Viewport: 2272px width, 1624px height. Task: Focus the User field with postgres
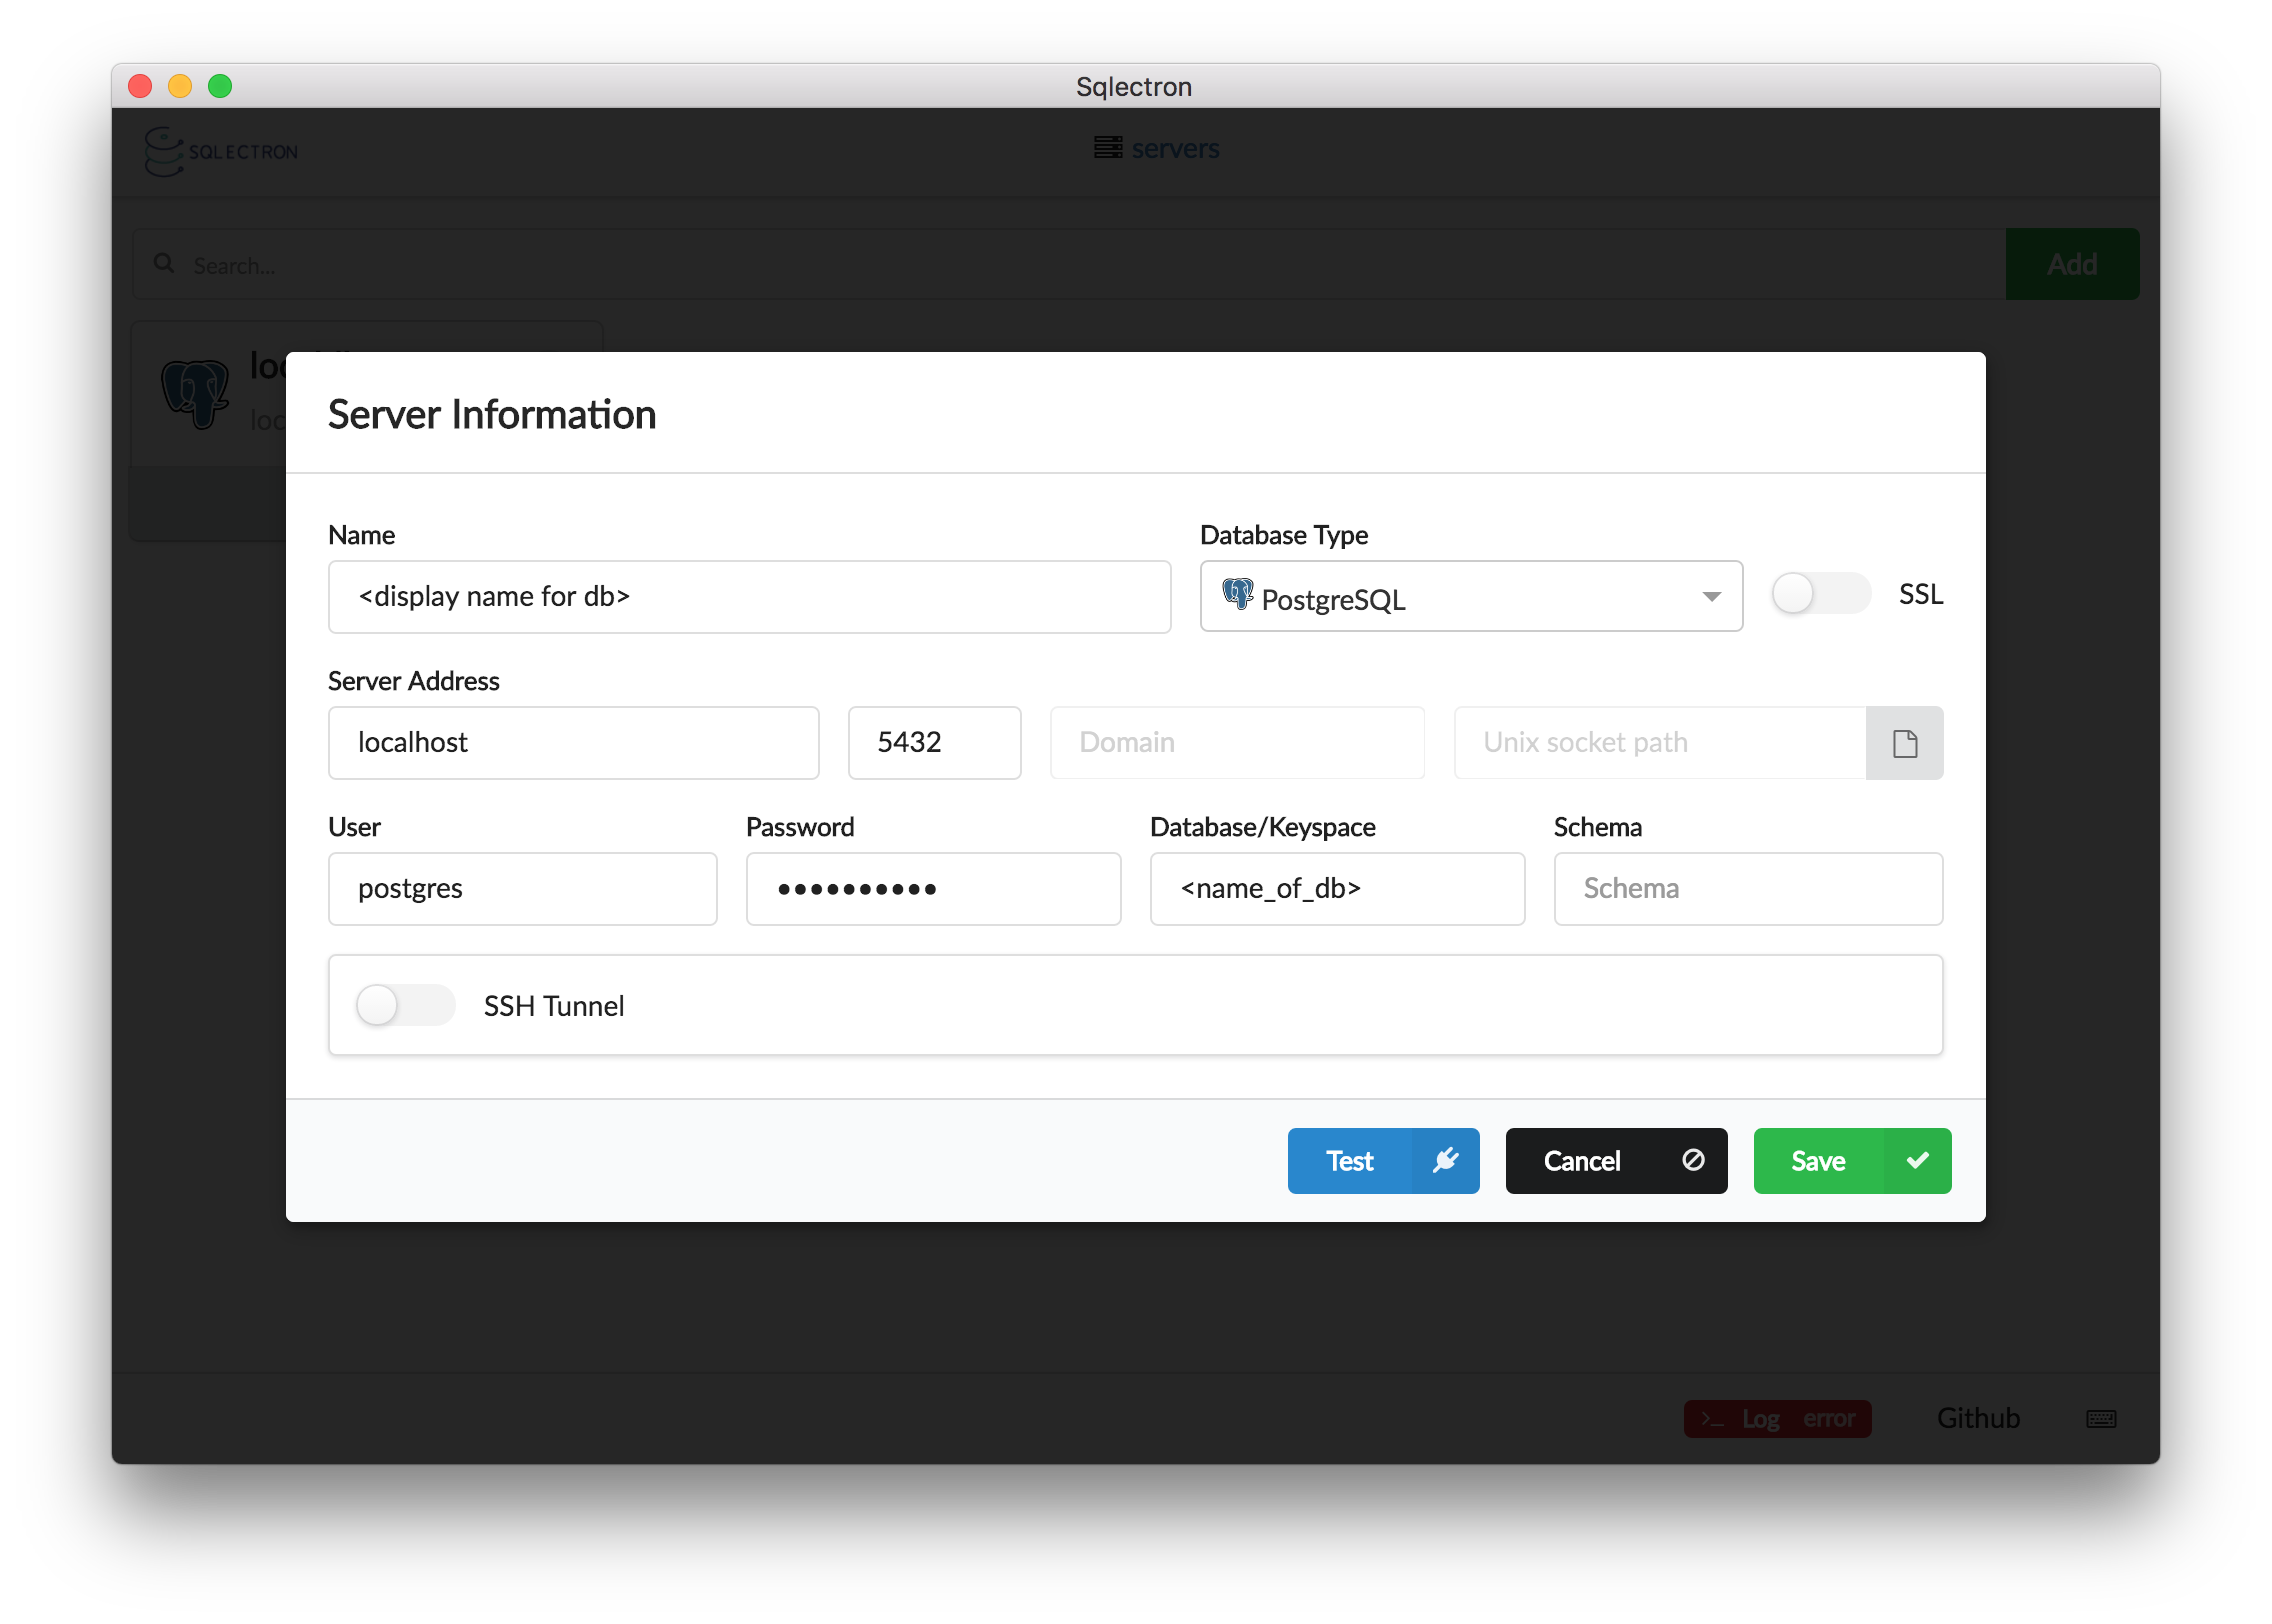pyautogui.click(x=522, y=889)
